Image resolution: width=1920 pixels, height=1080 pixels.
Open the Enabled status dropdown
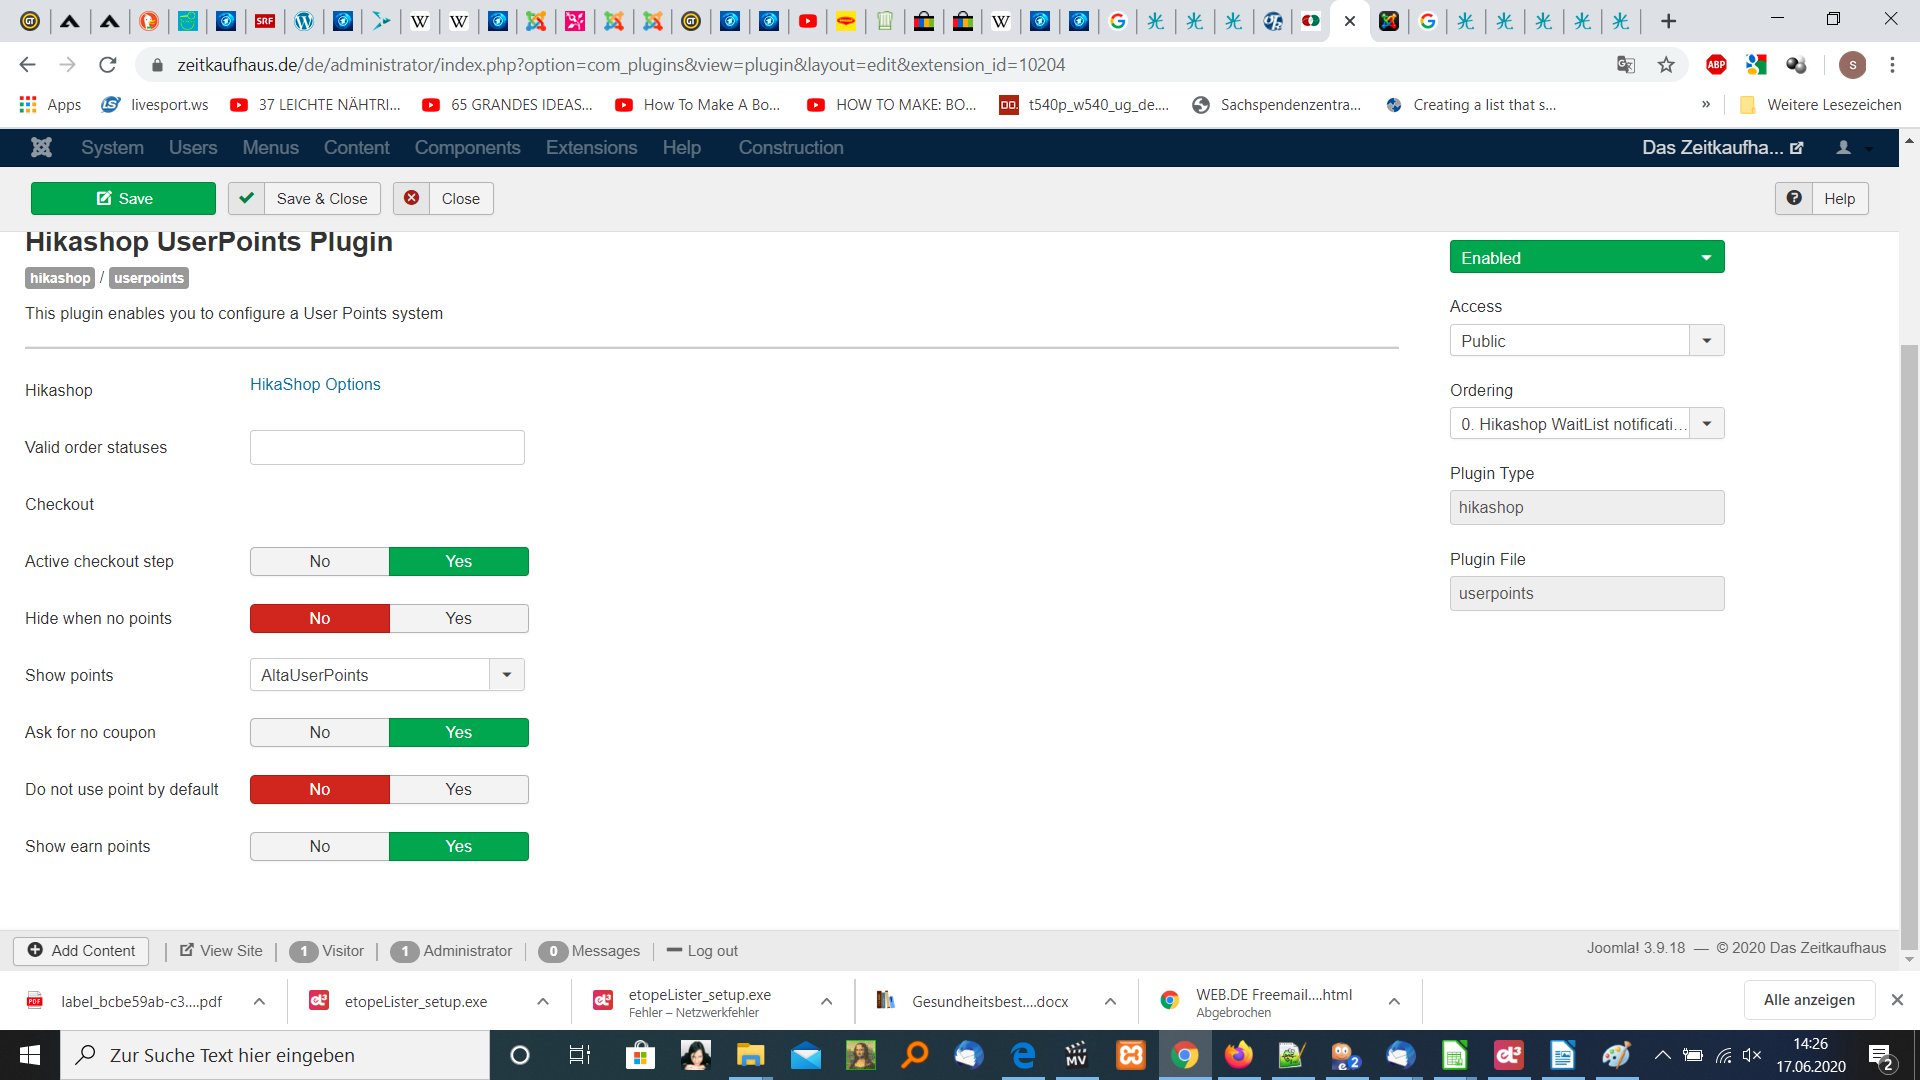tap(1586, 257)
